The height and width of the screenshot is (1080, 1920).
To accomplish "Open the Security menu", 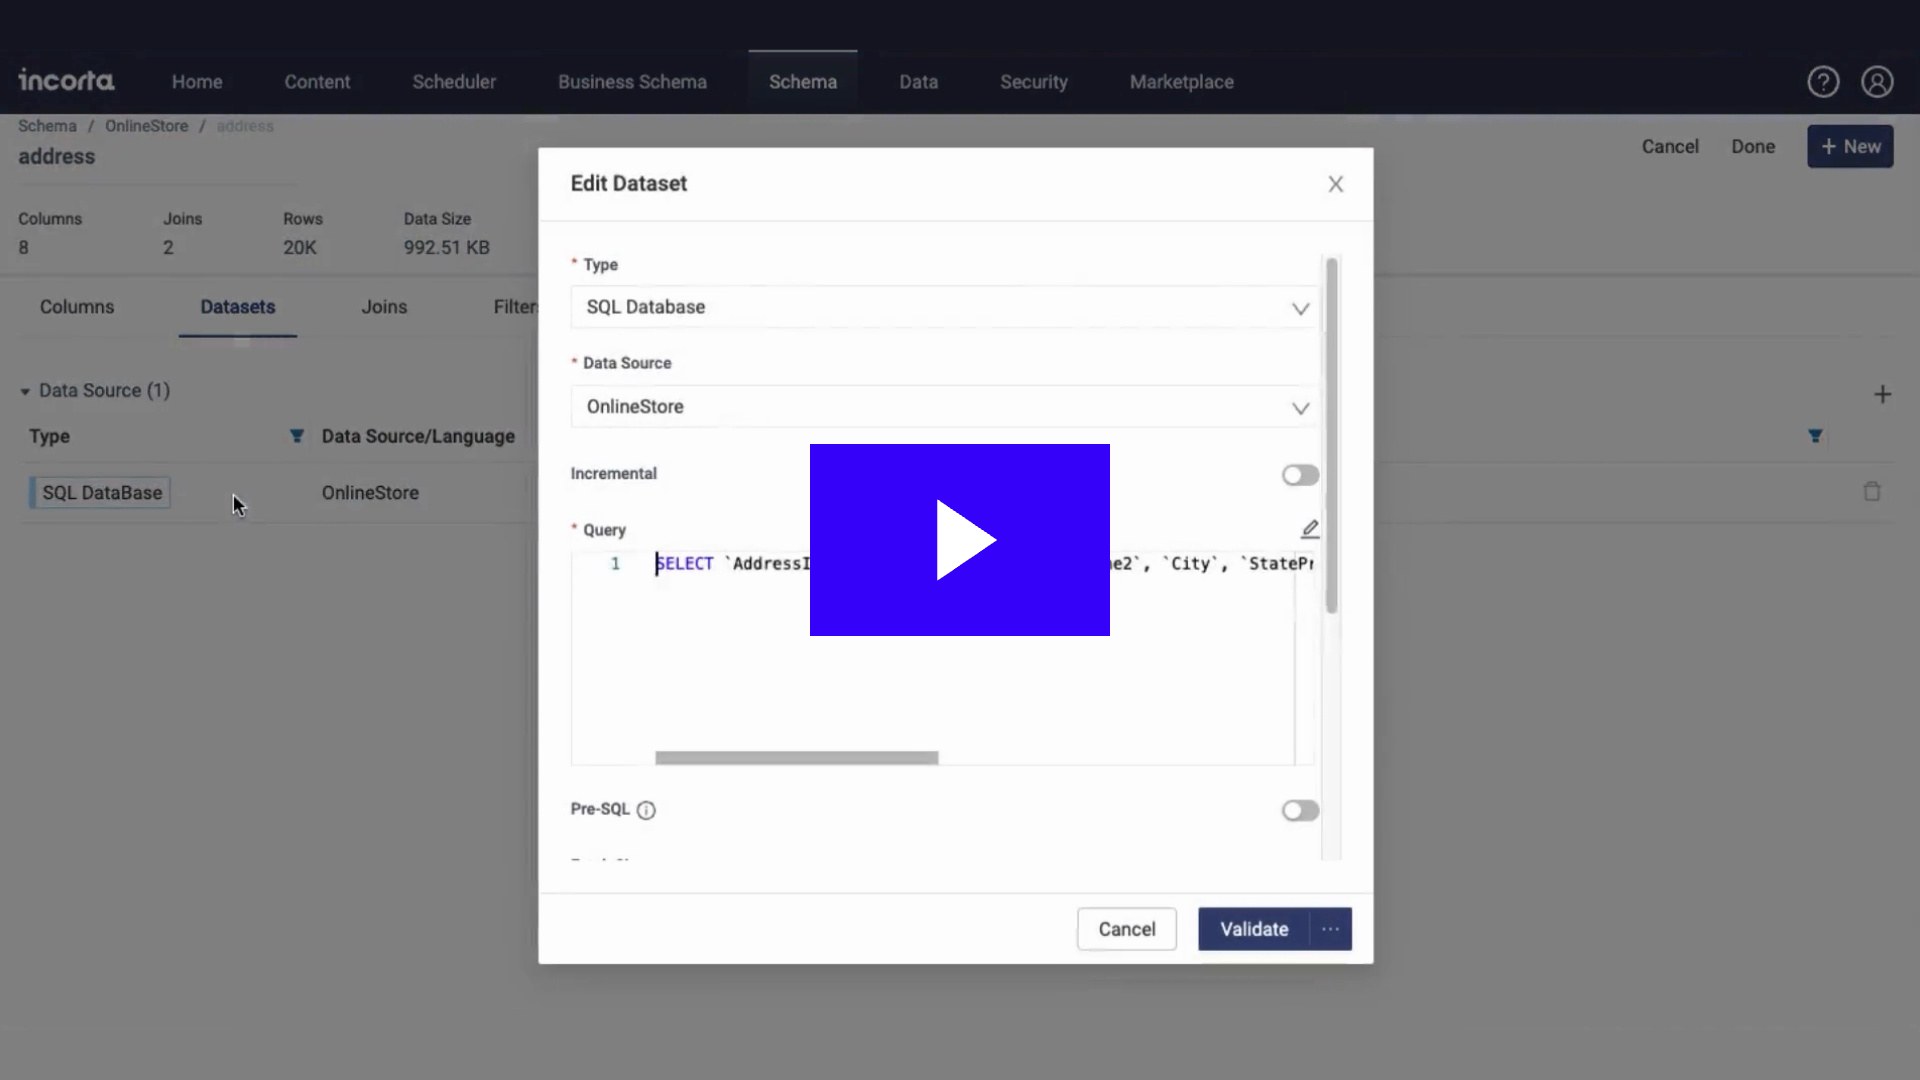I will pyautogui.click(x=1034, y=82).
